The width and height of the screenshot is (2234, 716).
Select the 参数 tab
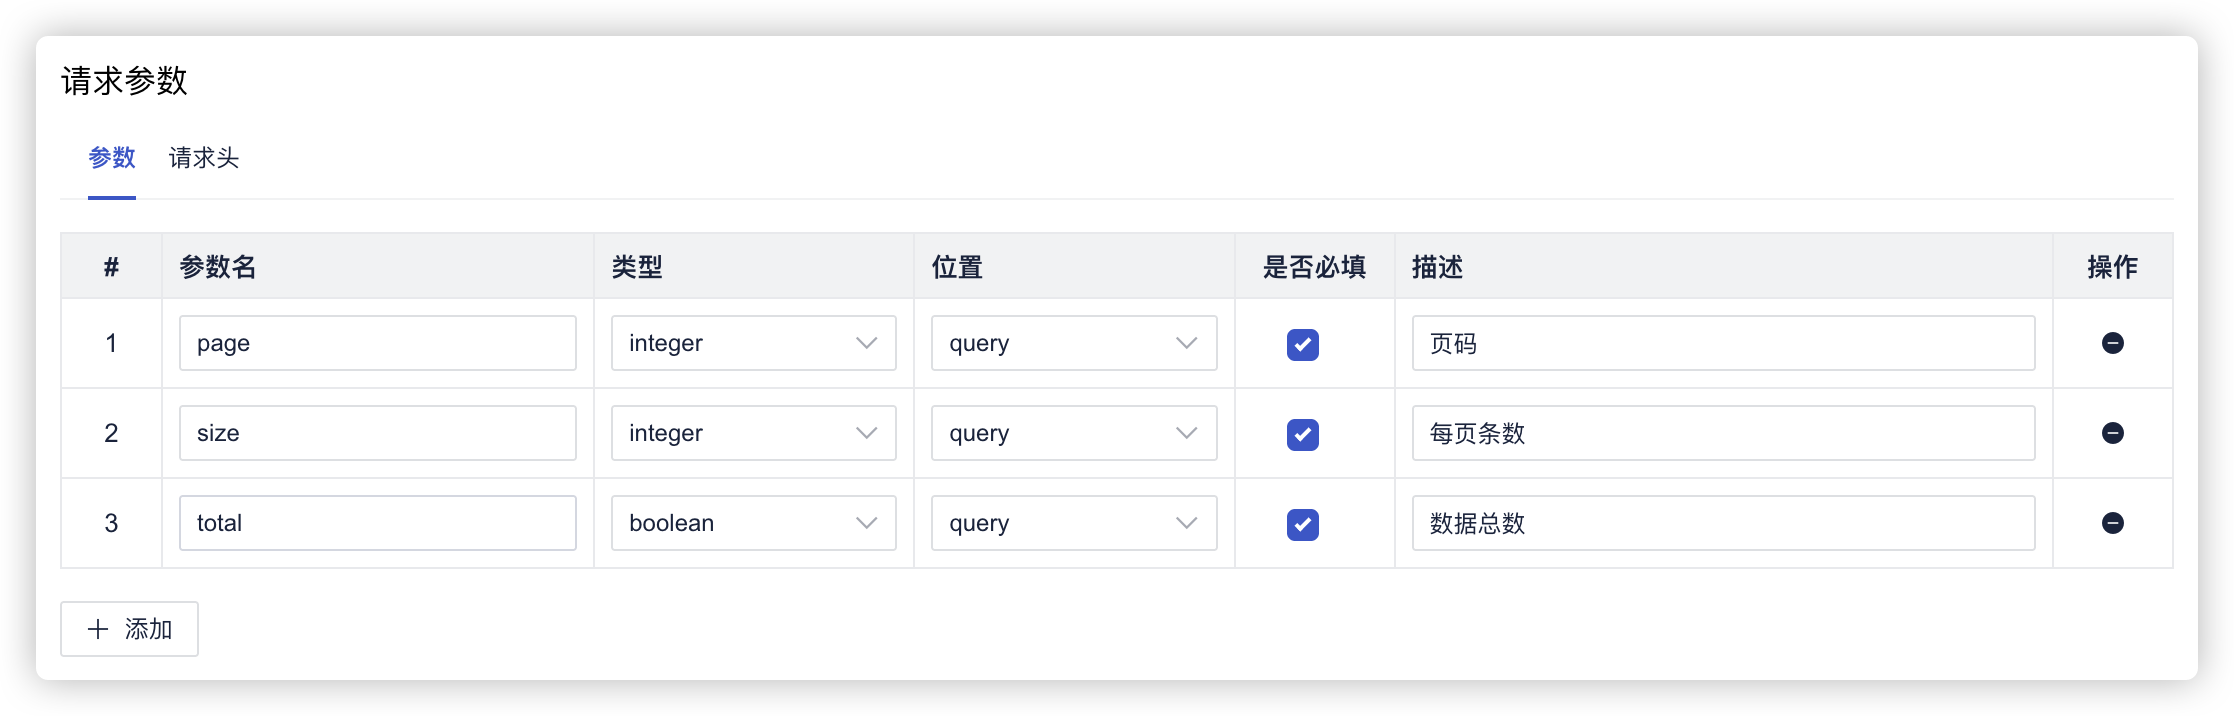[x=111, y=158]
